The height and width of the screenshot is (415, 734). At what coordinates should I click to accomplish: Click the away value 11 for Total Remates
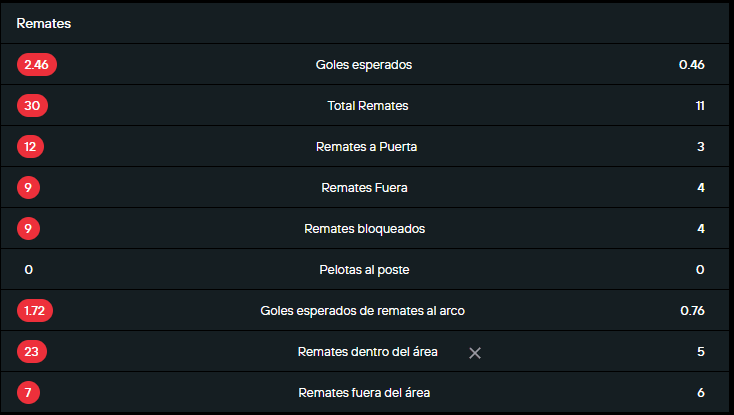[700, 106]
